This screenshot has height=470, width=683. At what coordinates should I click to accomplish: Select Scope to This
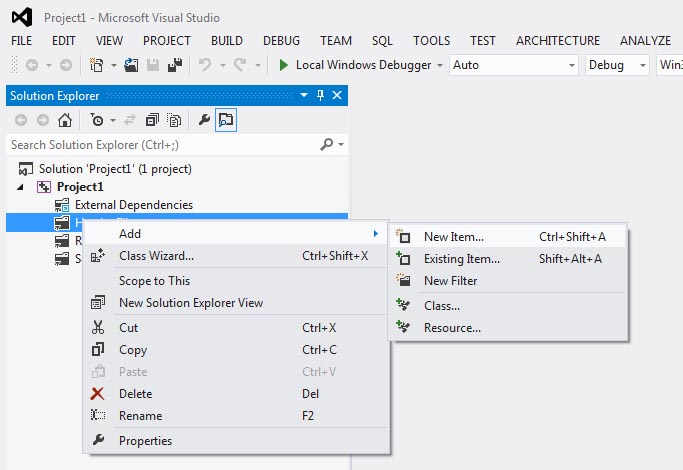tap(236, 281)
